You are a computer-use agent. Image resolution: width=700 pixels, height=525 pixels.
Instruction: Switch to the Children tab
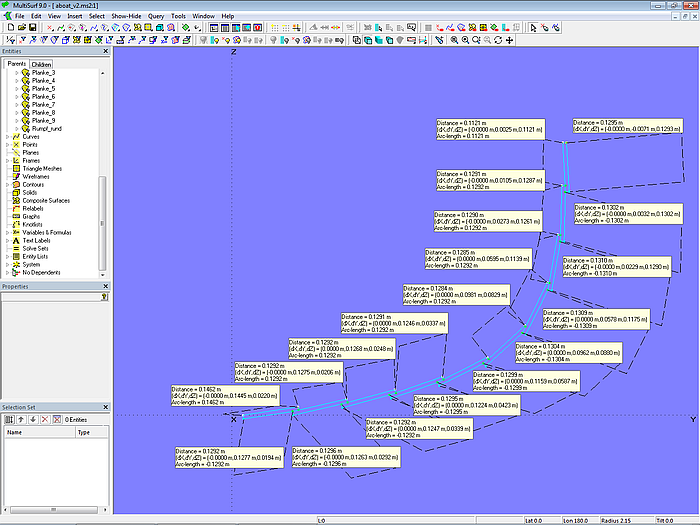click(41, 64)
